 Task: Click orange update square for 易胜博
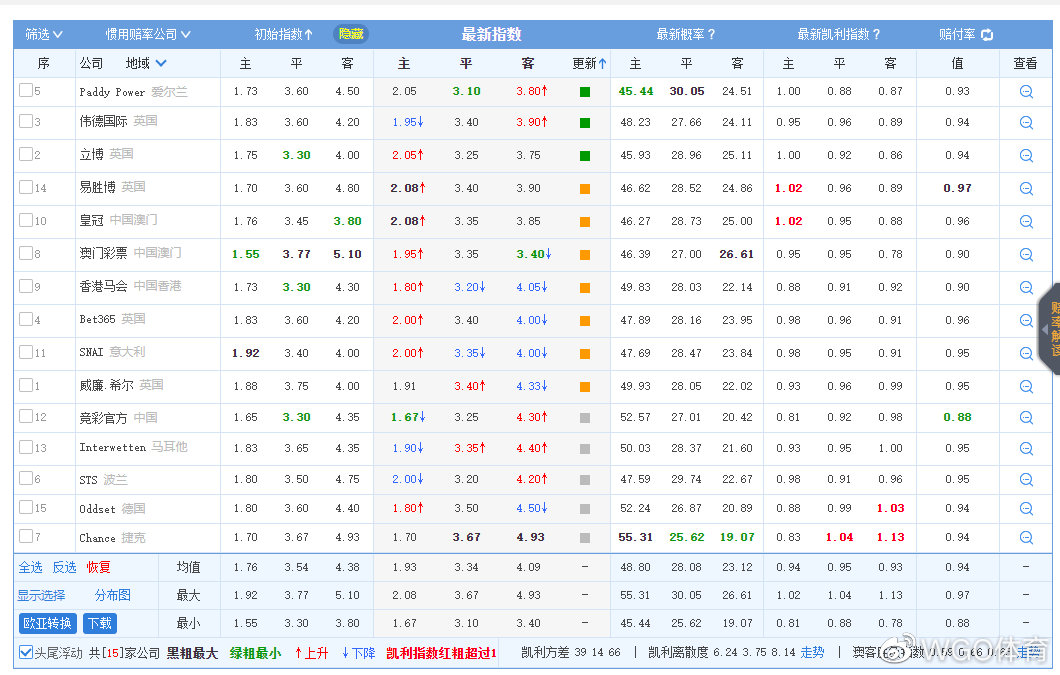(x=585, y=189)
